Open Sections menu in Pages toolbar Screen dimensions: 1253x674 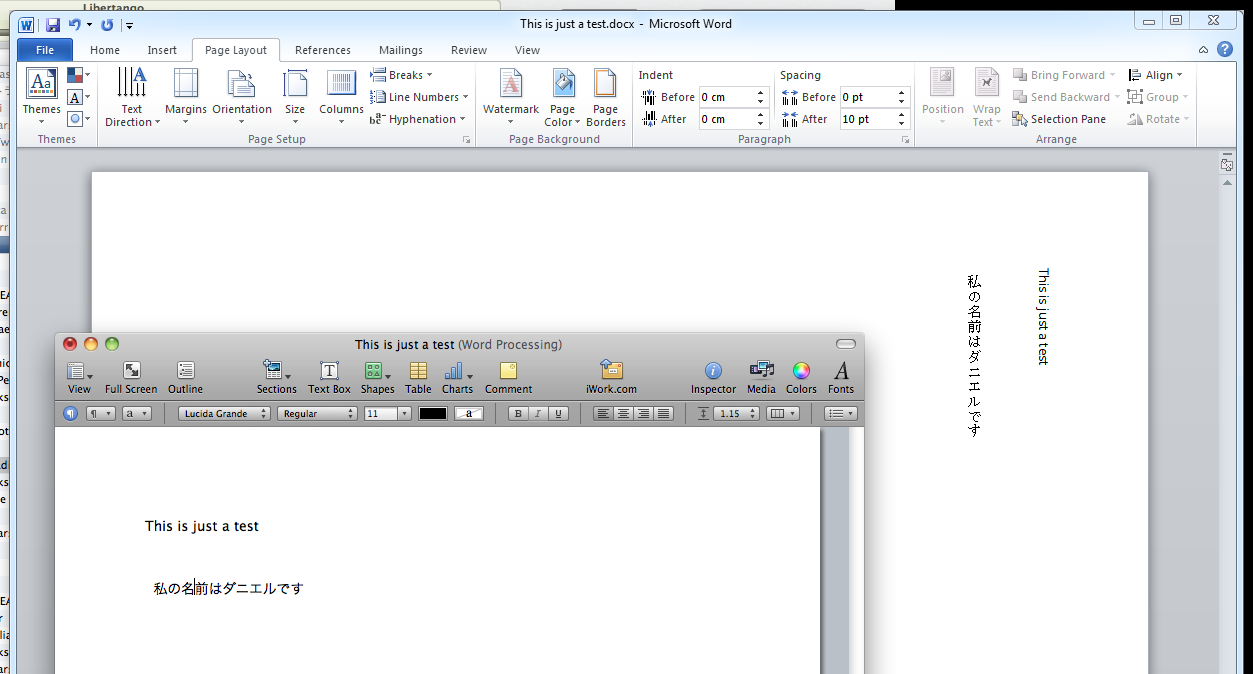[x=276, y=378]
